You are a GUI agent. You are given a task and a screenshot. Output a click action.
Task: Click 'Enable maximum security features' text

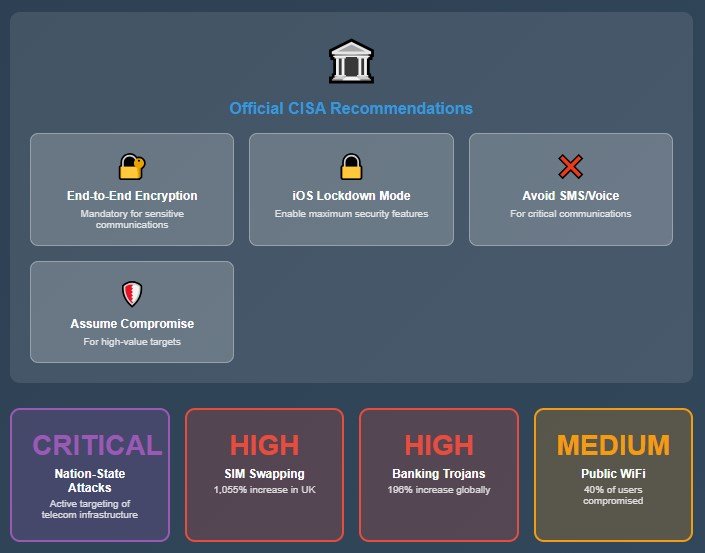coord(351,214)
